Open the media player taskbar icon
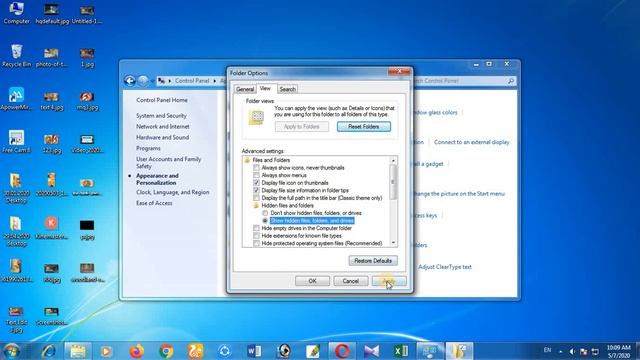This screenshot has height=360, width=640. point(106,351)
